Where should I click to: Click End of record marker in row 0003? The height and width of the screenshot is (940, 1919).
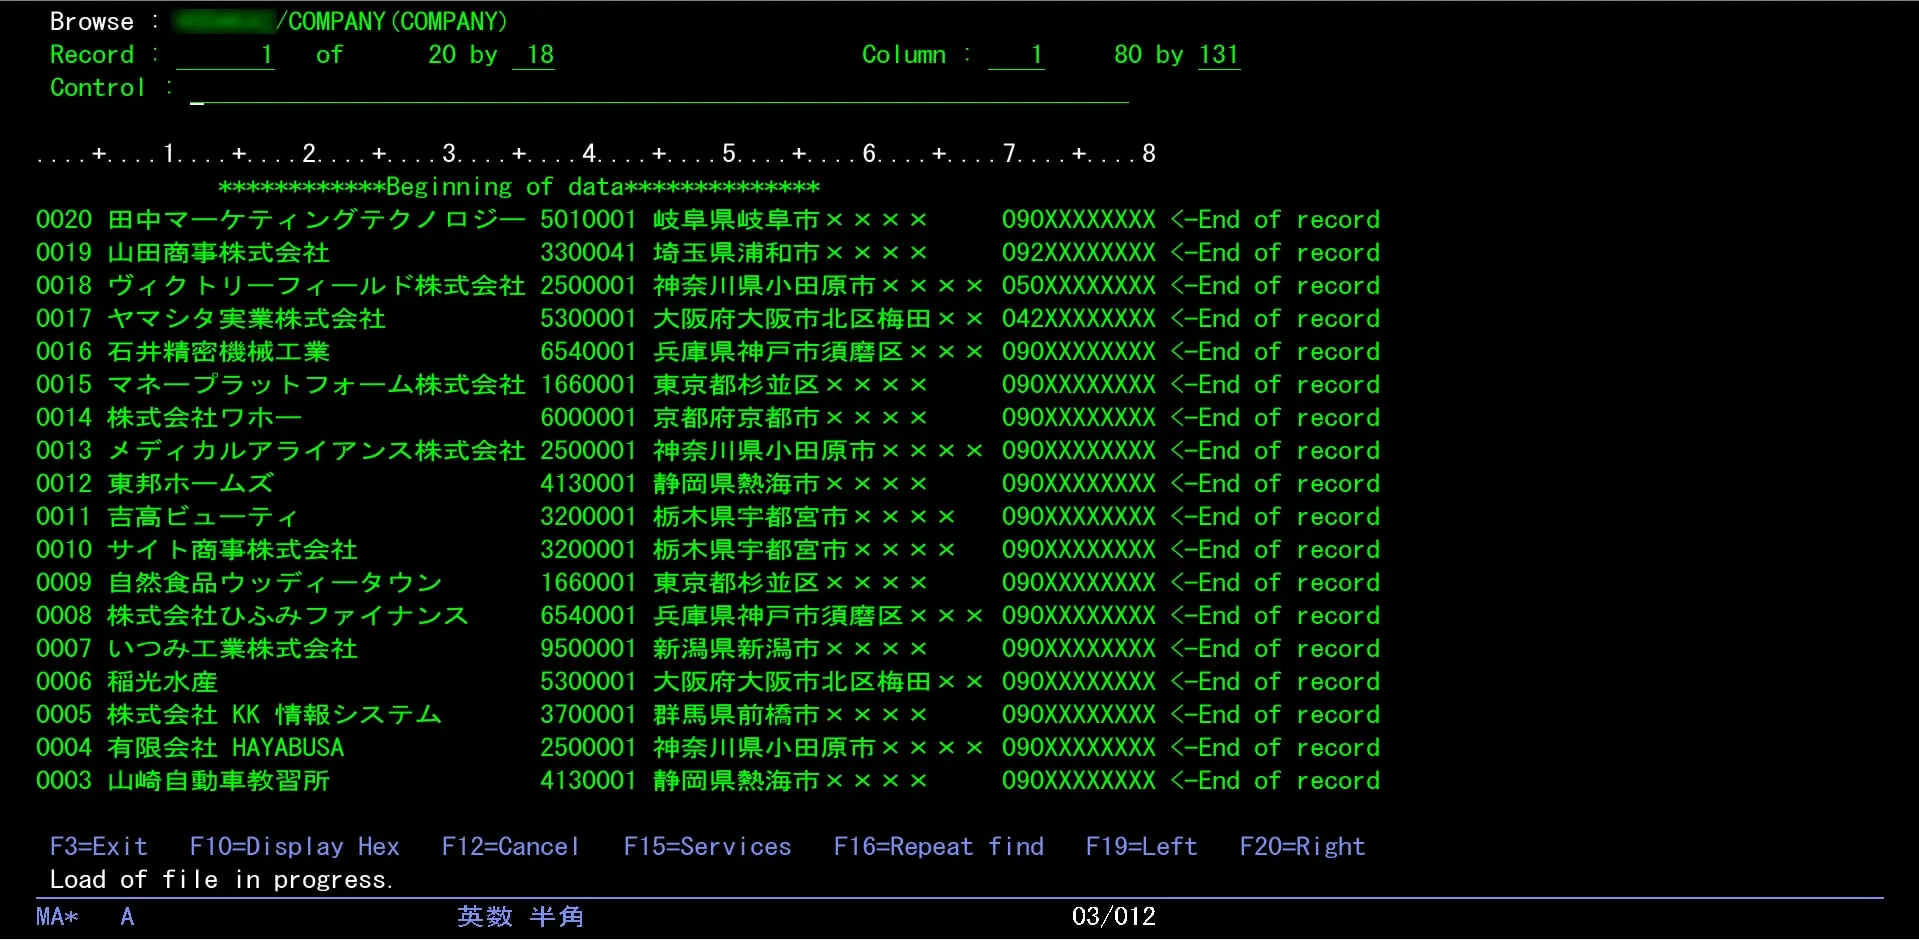(x=1275, y=780)
